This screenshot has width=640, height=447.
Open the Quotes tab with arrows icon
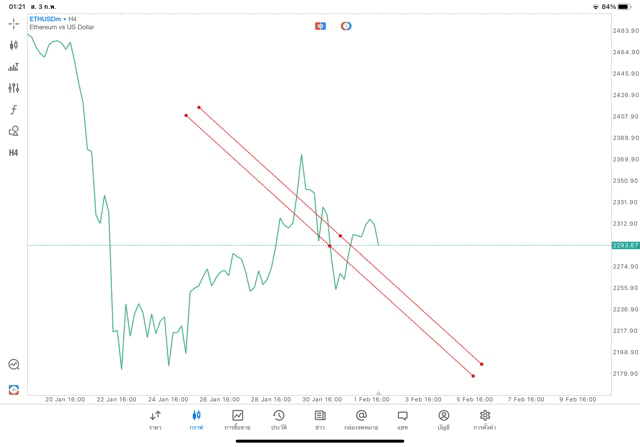click(x=155, y=420)
